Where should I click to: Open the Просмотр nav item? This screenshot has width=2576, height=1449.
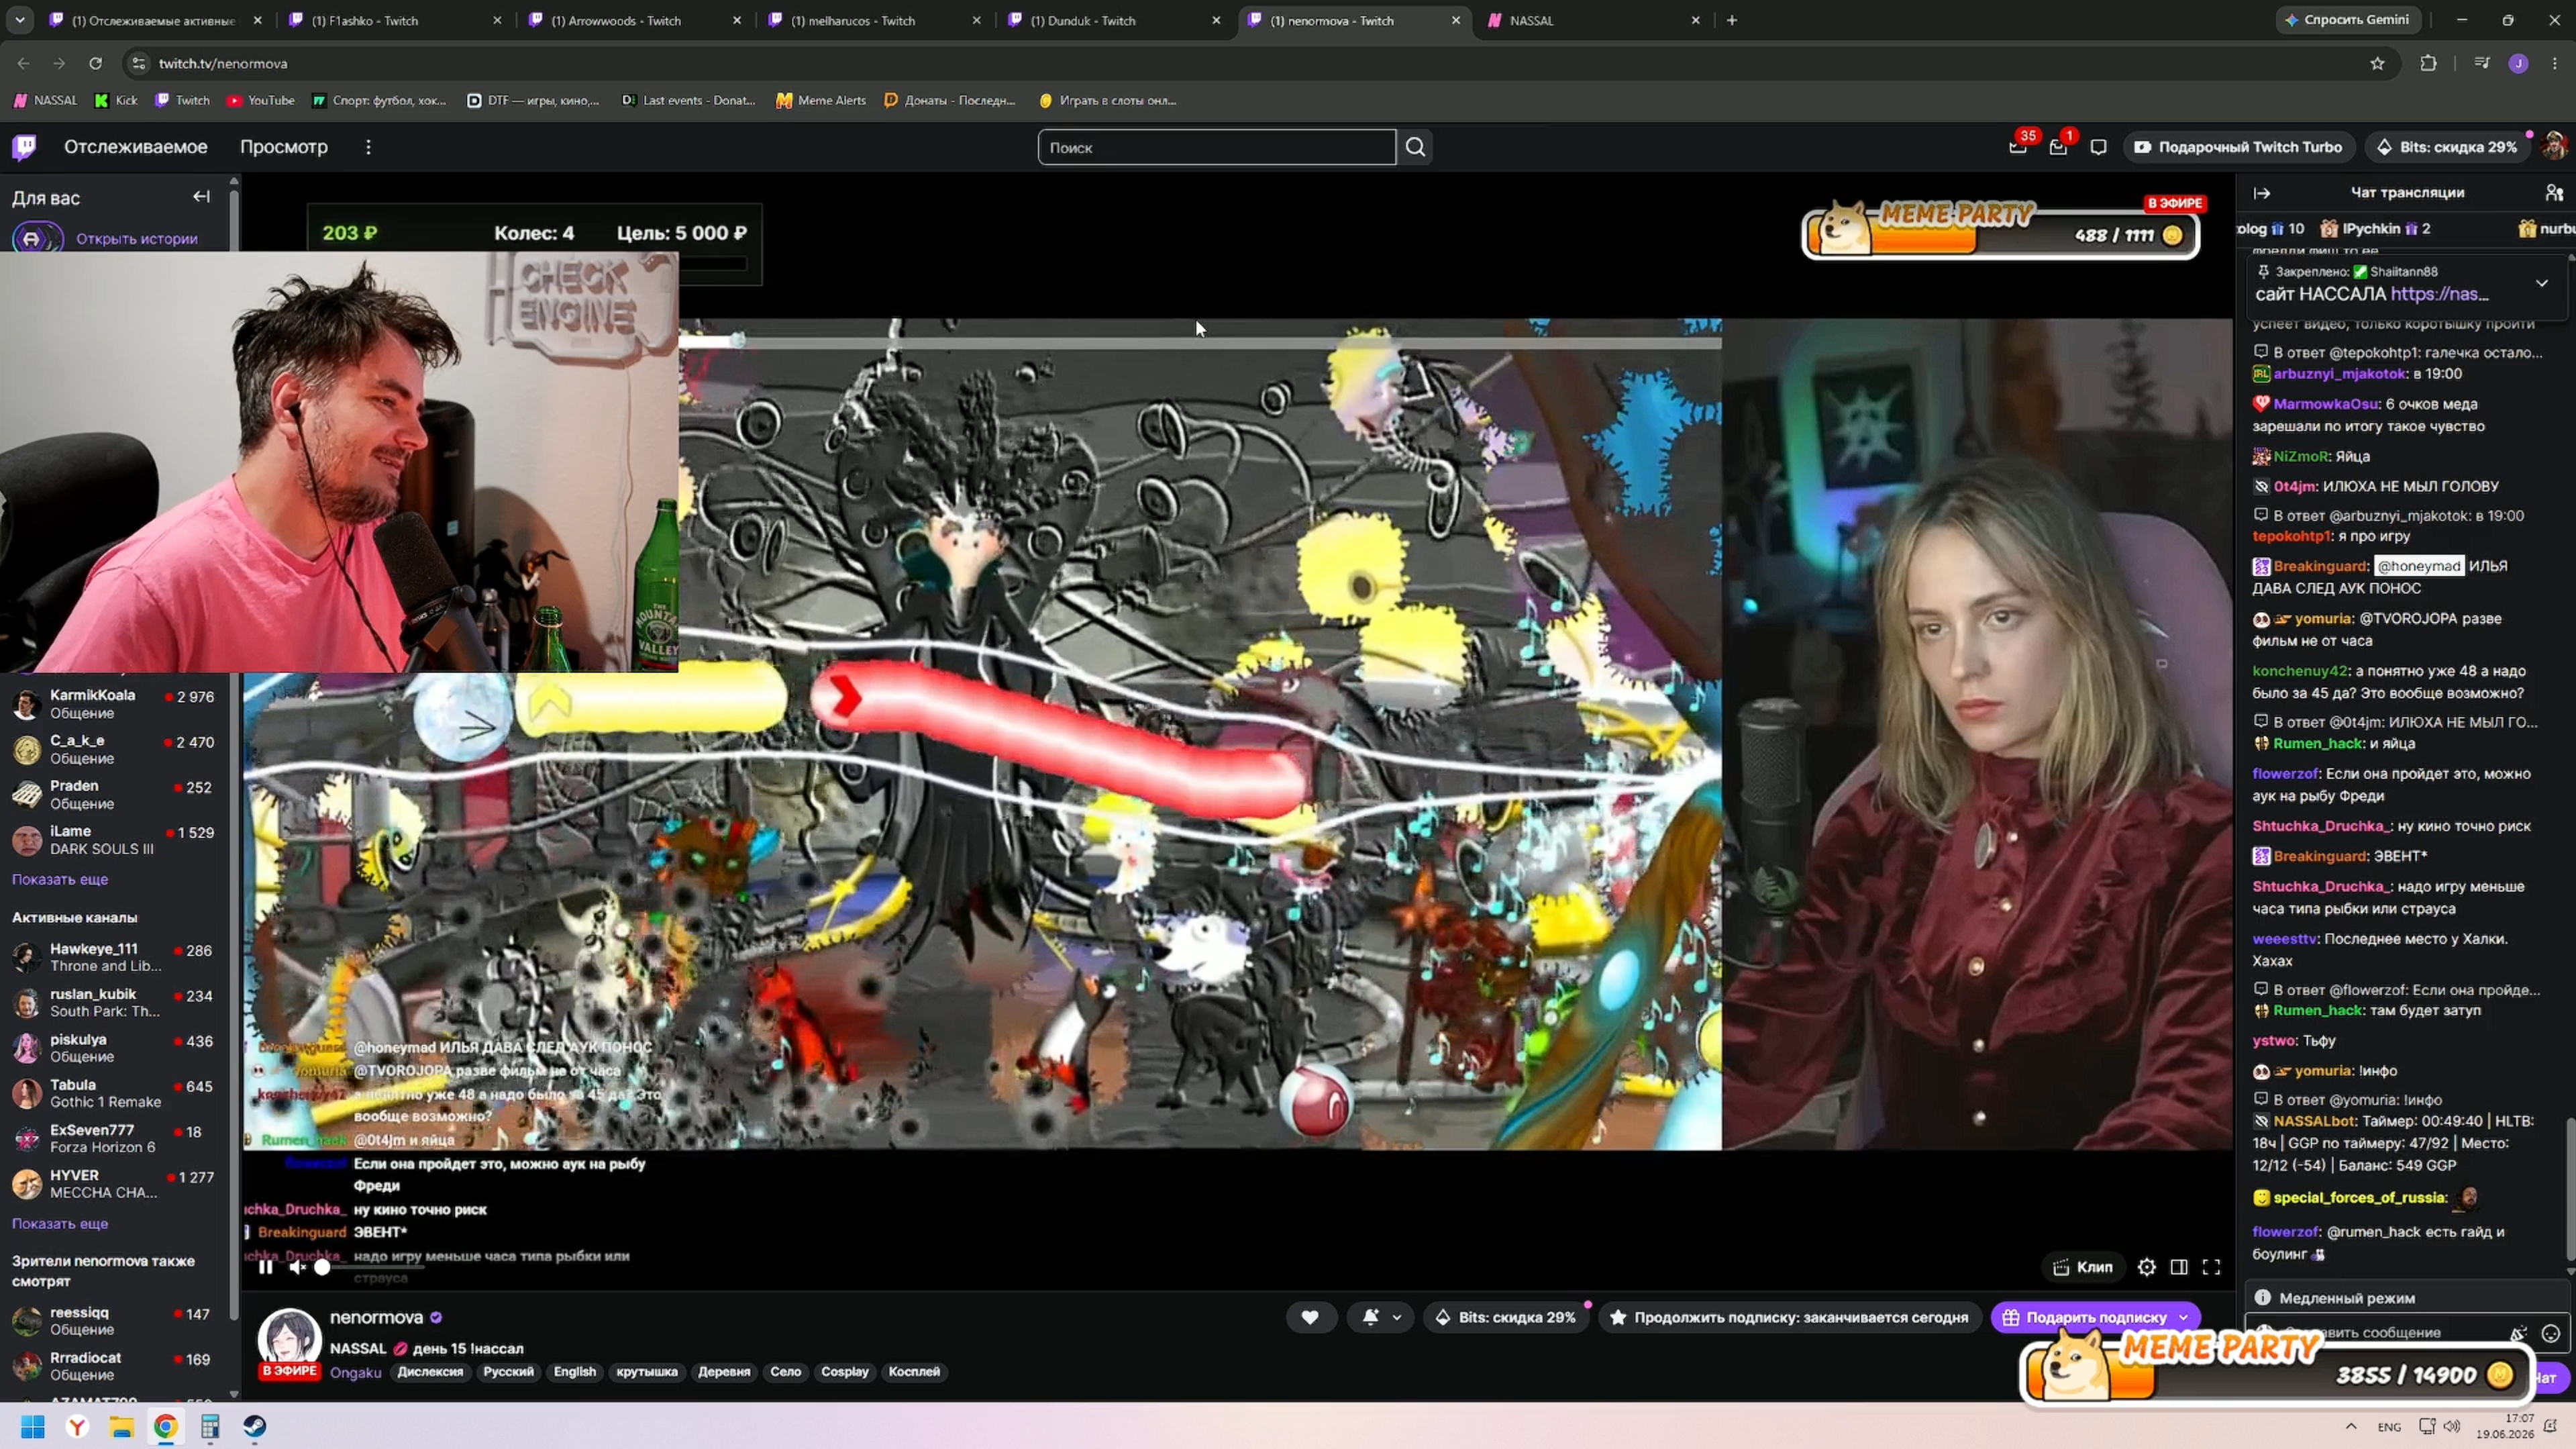[x=284, y=147]
